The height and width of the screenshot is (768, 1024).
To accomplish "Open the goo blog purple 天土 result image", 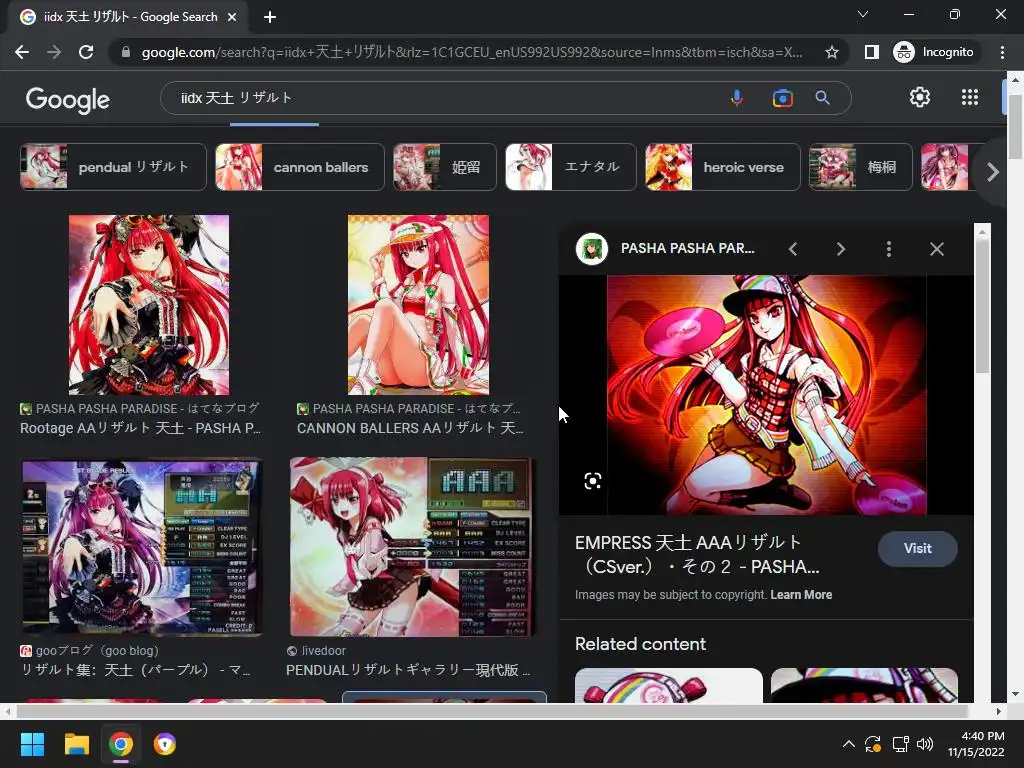I will coord(142,547).
